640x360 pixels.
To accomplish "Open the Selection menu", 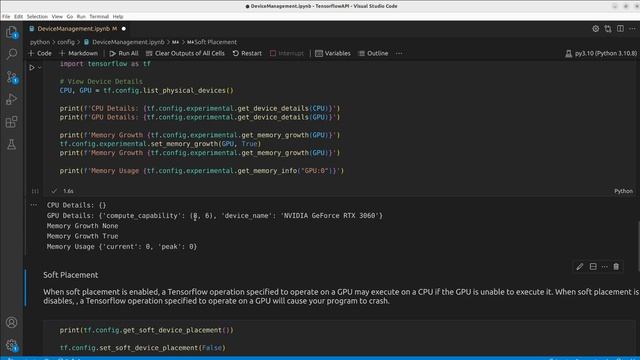I will 37,17.
